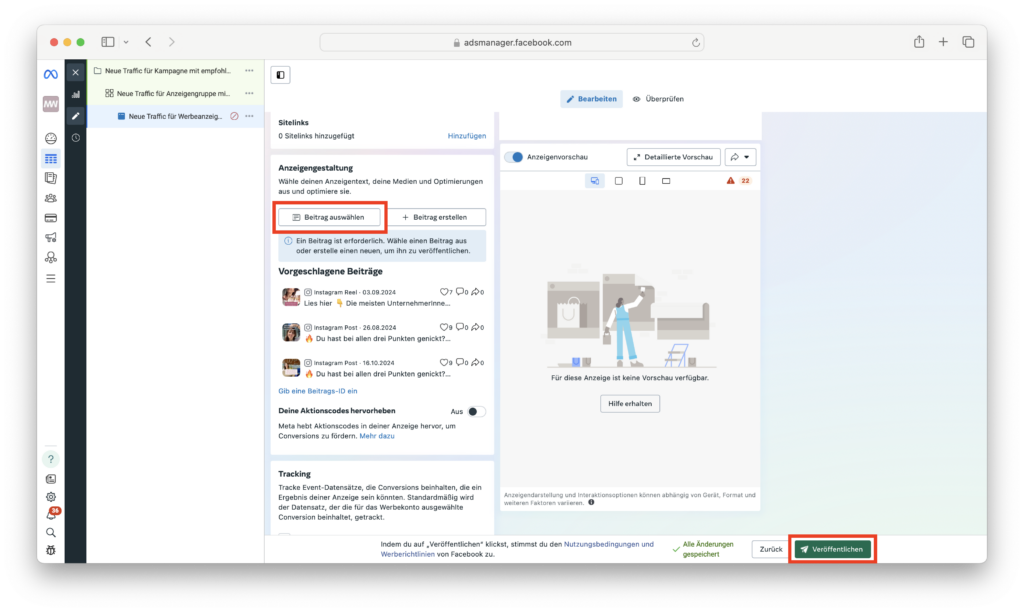Open the events manager nodes icon

[50, 257]
